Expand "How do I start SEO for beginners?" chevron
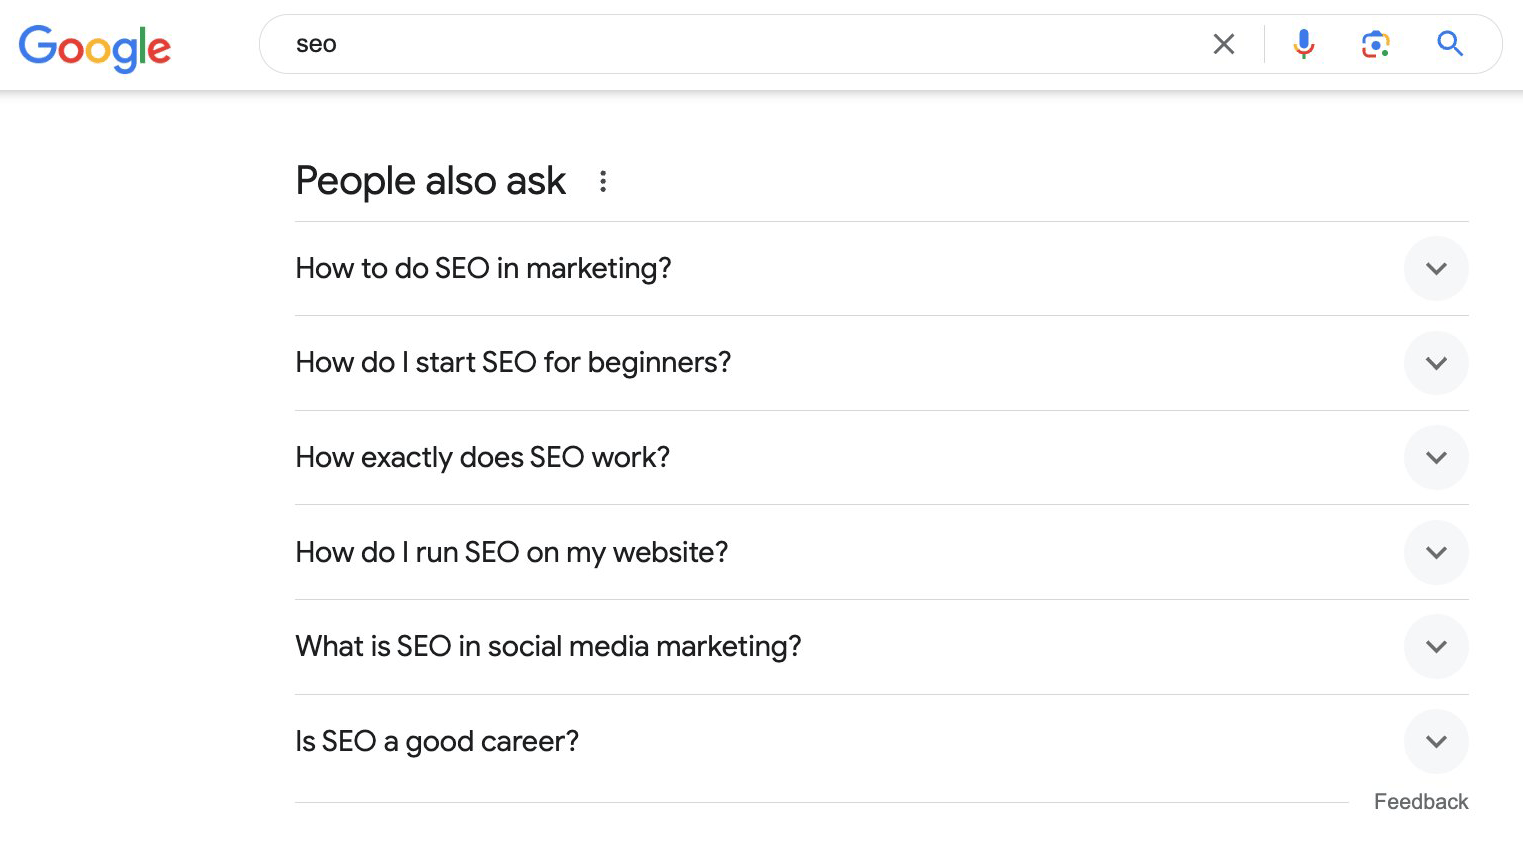Viewport: 1523px width, 853px height. (1436, 363)
